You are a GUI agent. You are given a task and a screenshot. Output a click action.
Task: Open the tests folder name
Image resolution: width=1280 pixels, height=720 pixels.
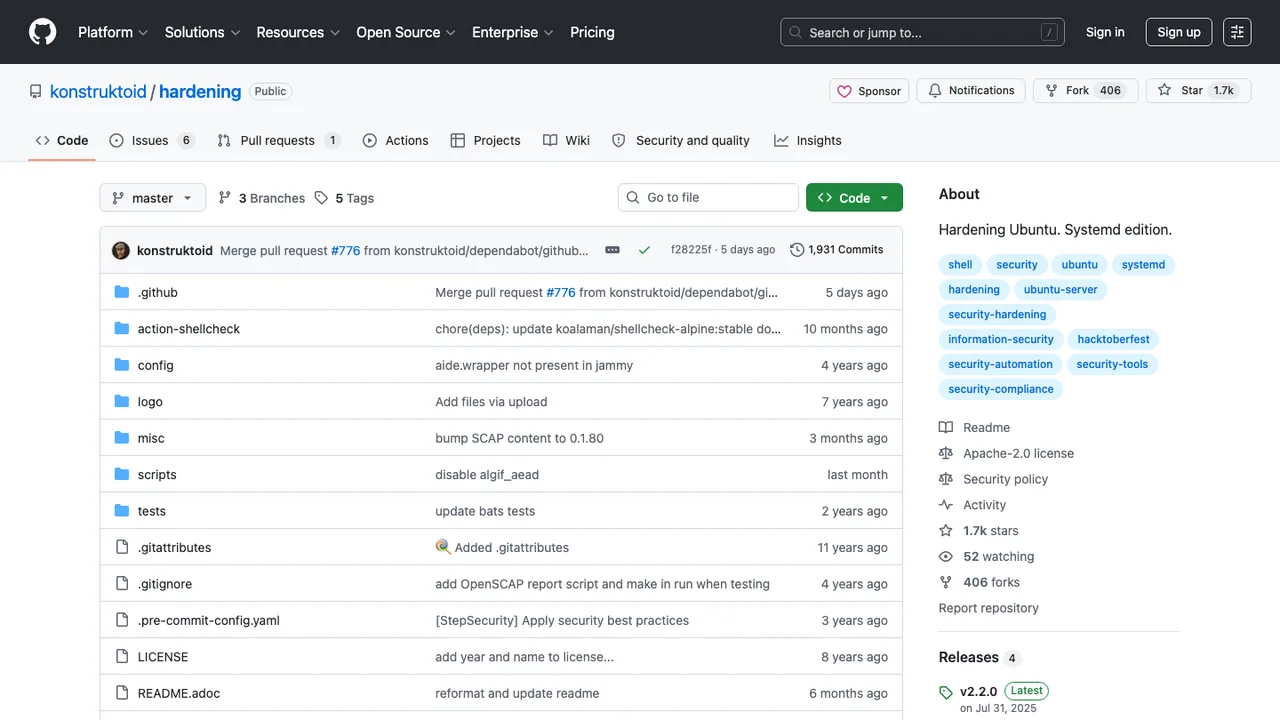[x=152, y=511]
